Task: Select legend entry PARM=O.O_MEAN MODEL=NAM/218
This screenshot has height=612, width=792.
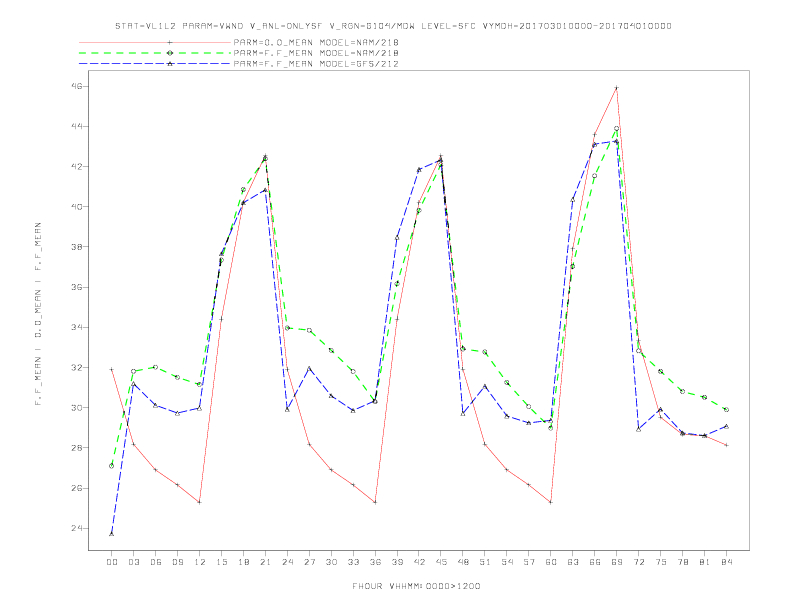Action: pyautogui.click(x=316, y=42)
